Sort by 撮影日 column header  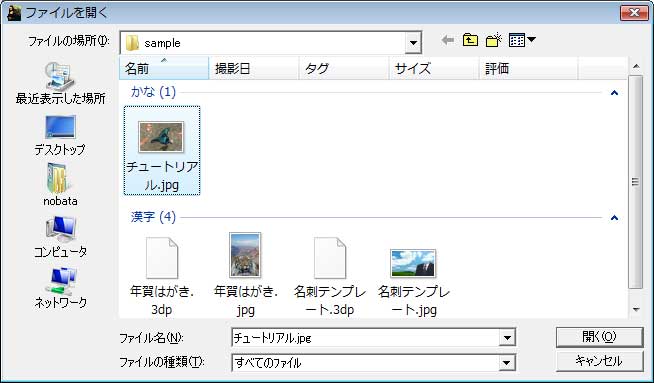pyautogui.click(x=254, y=68)
